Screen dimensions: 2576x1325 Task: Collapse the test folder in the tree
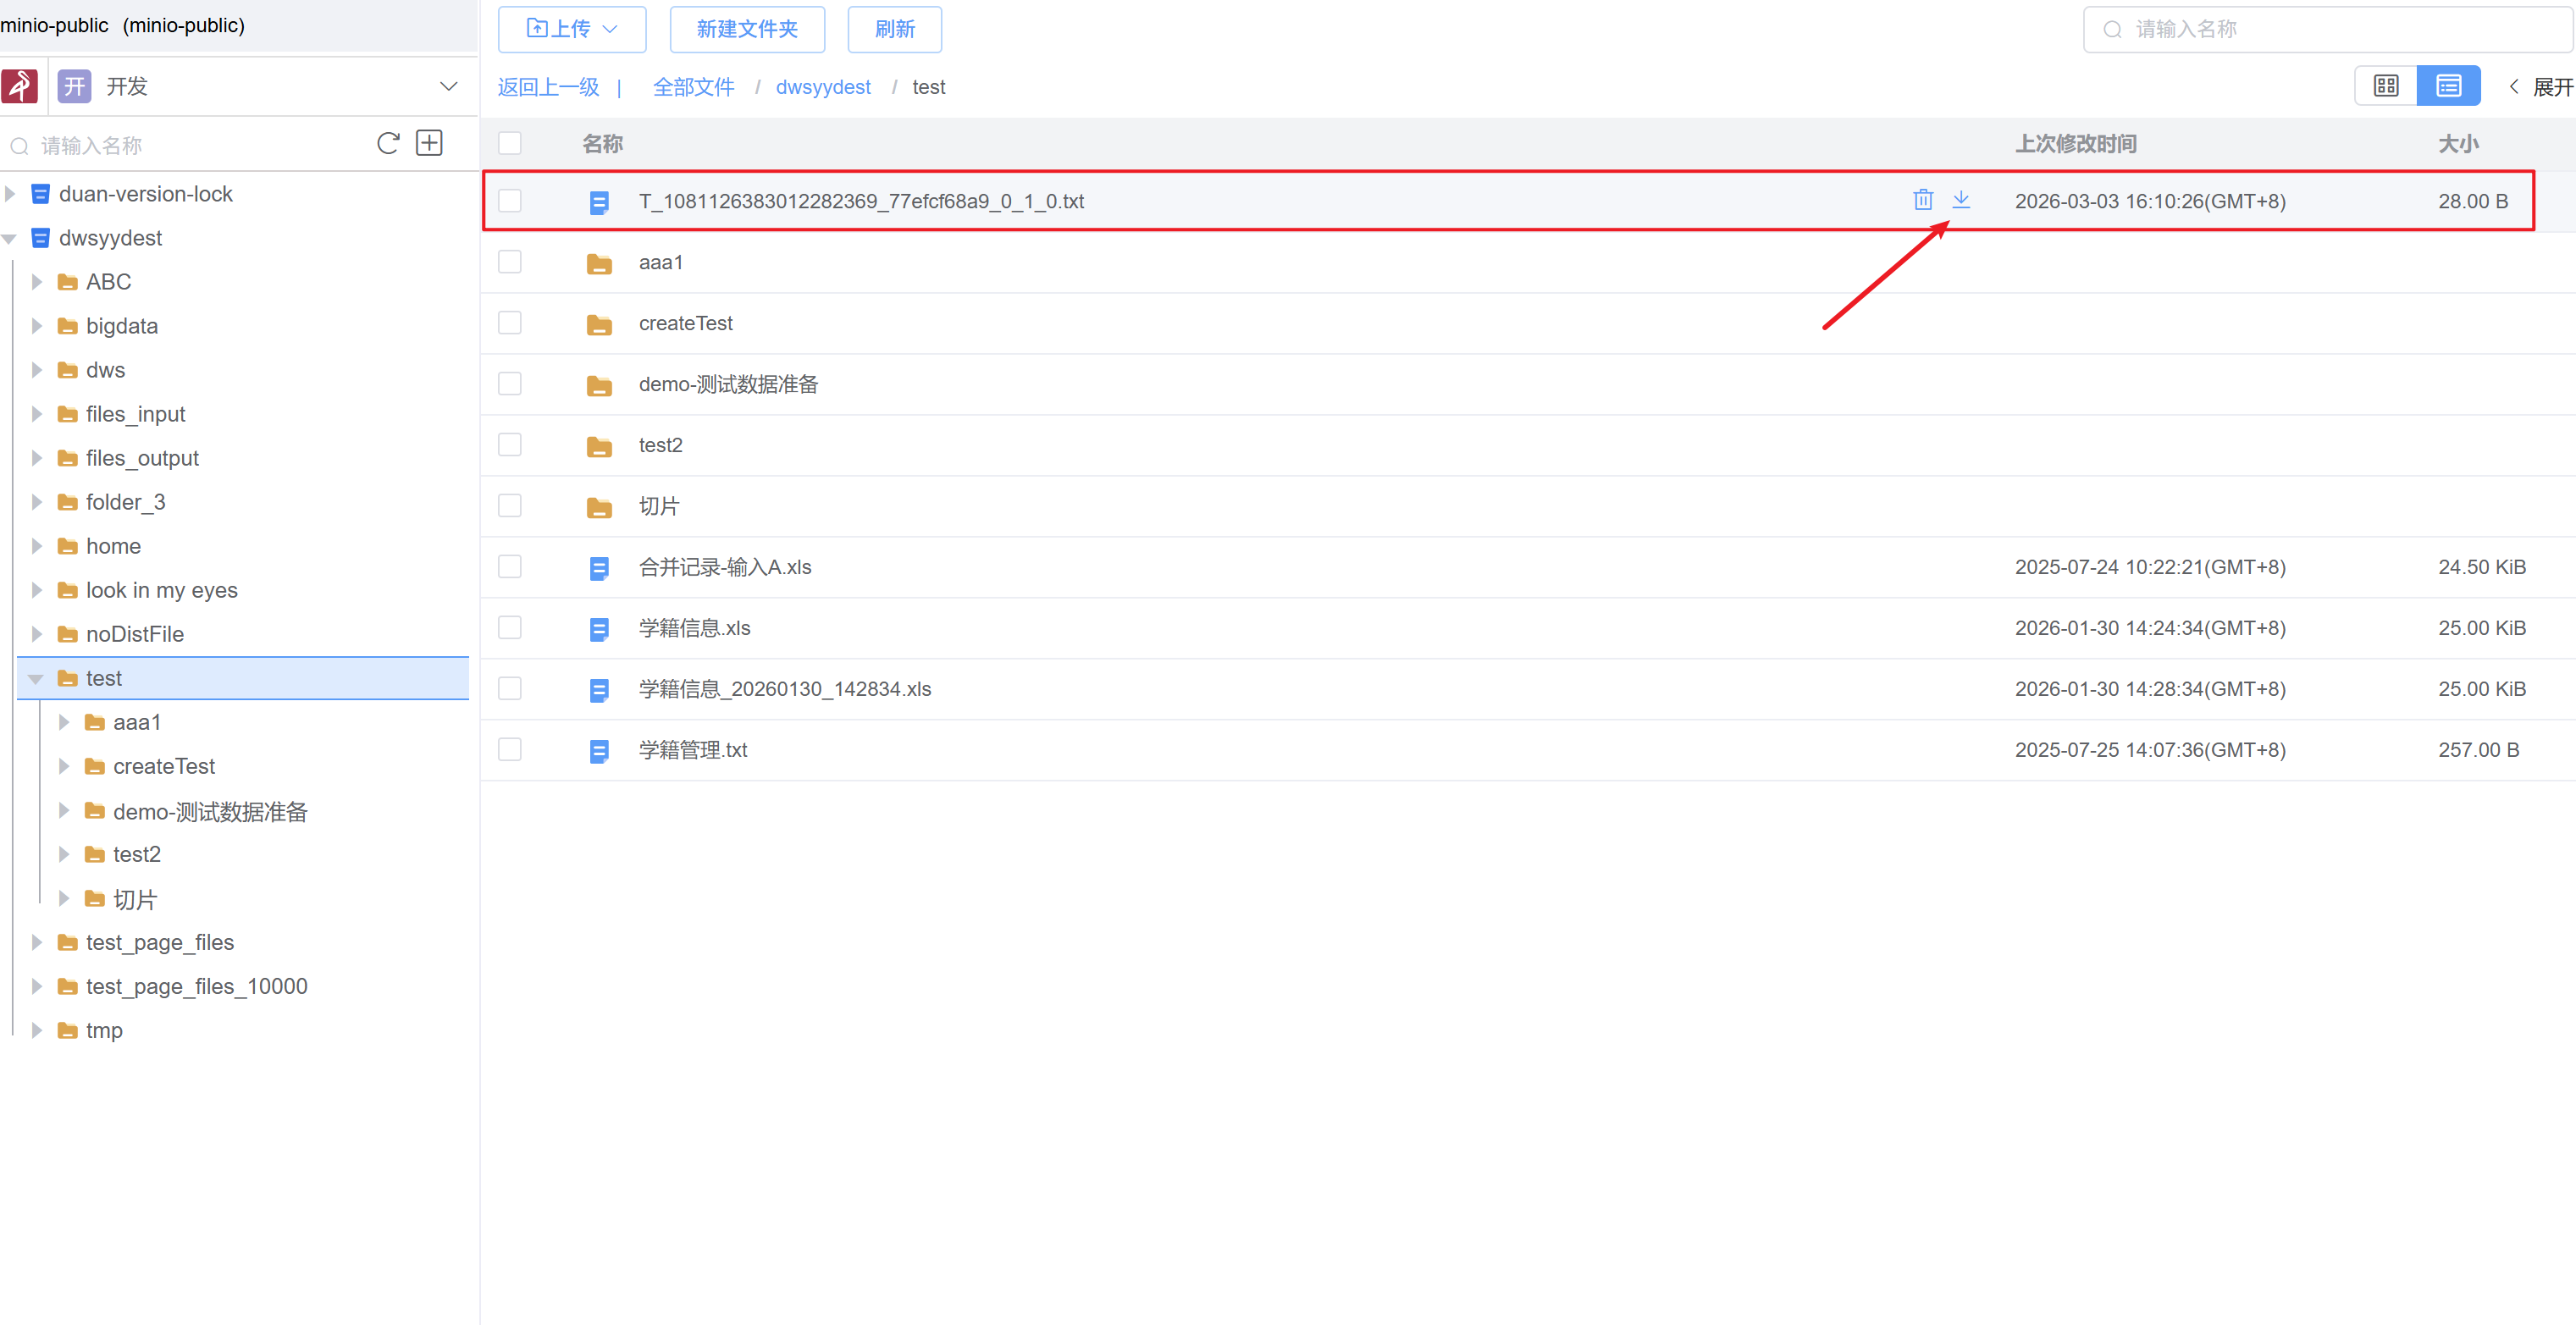tap(37, 679)
